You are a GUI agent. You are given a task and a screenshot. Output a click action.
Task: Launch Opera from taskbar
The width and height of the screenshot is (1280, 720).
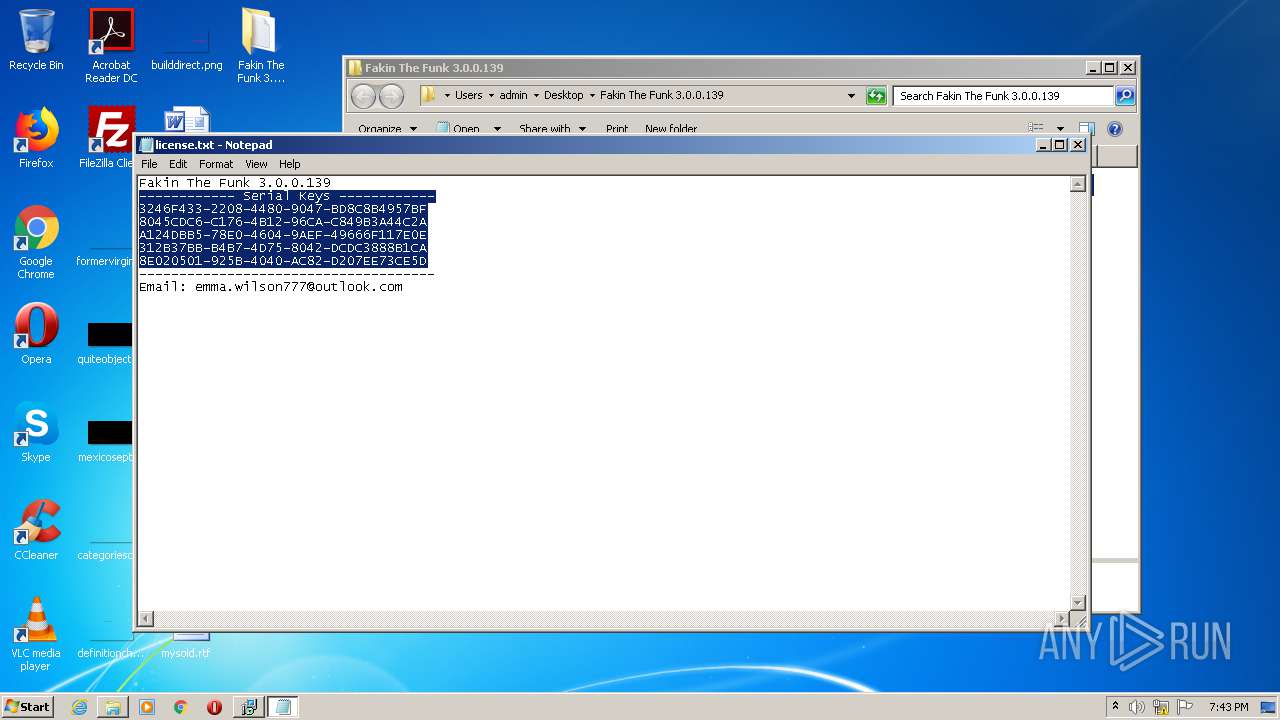pos(214,707)
